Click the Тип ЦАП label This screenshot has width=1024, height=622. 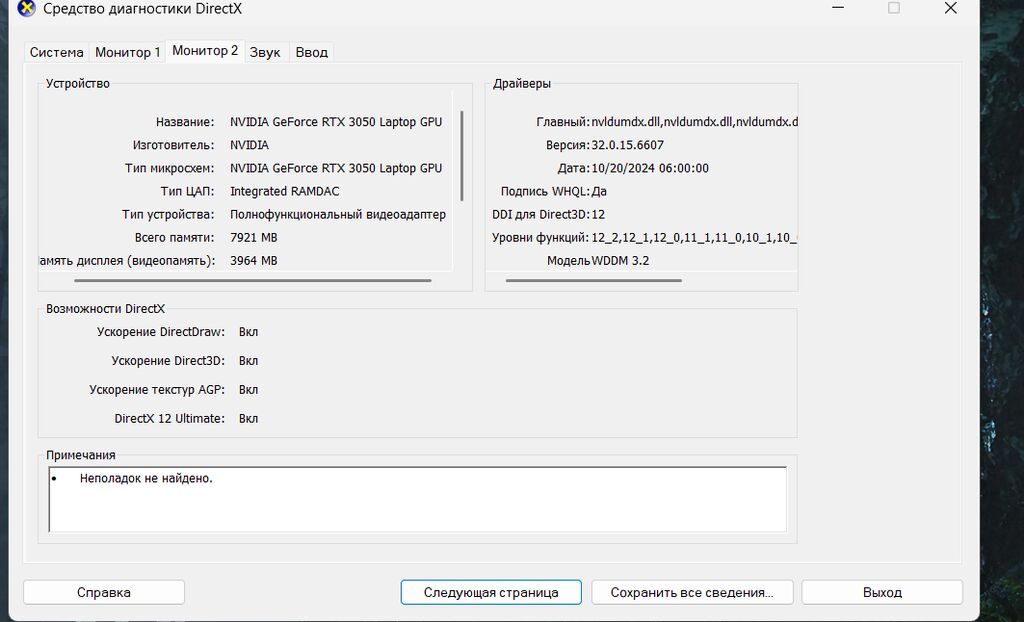tap(187, 191)
